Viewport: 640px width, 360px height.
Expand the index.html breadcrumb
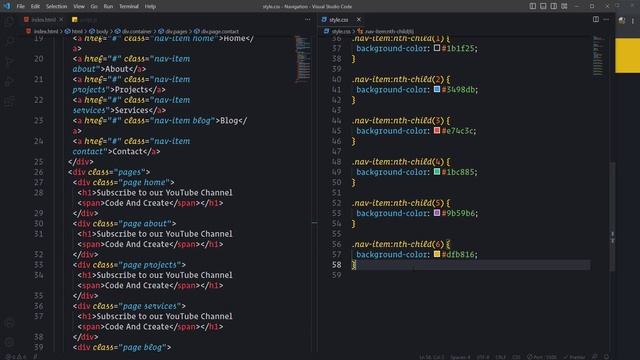pyautogui.click(x=42, y=31)
